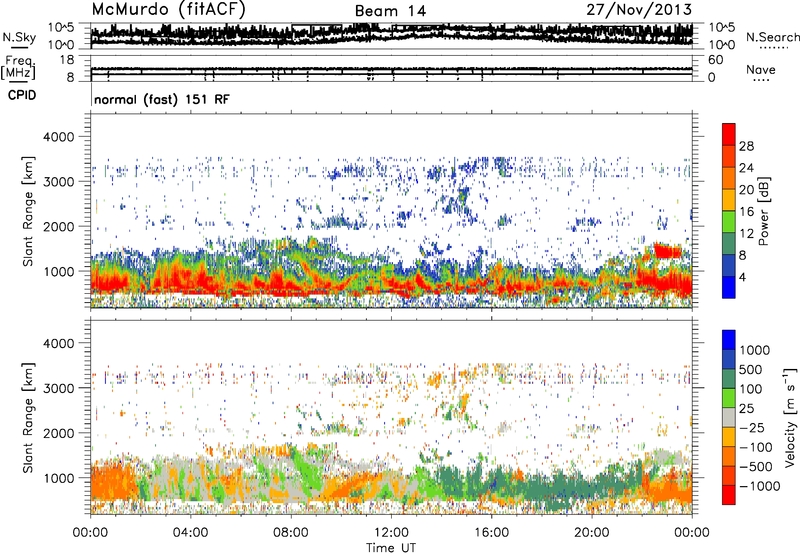Click the 'Slant Range [km]' label of velocity panel
Viewport: 800px width, 554px height.
tap(28, 418)
